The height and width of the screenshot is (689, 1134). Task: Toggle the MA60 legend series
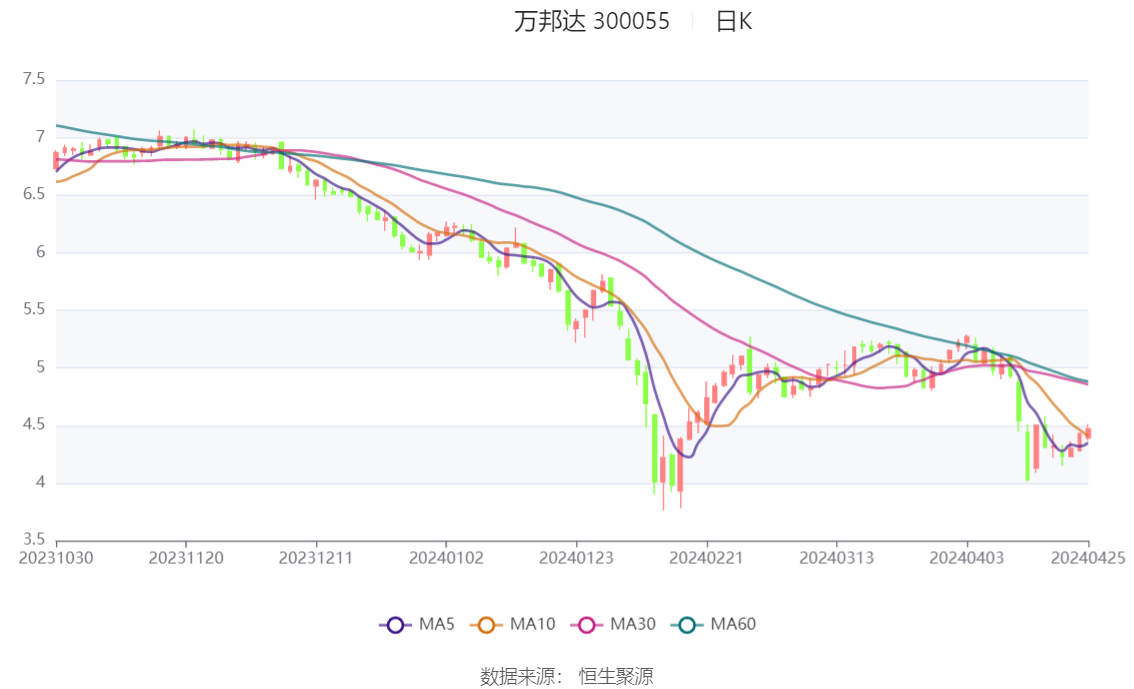pos(714,625)
